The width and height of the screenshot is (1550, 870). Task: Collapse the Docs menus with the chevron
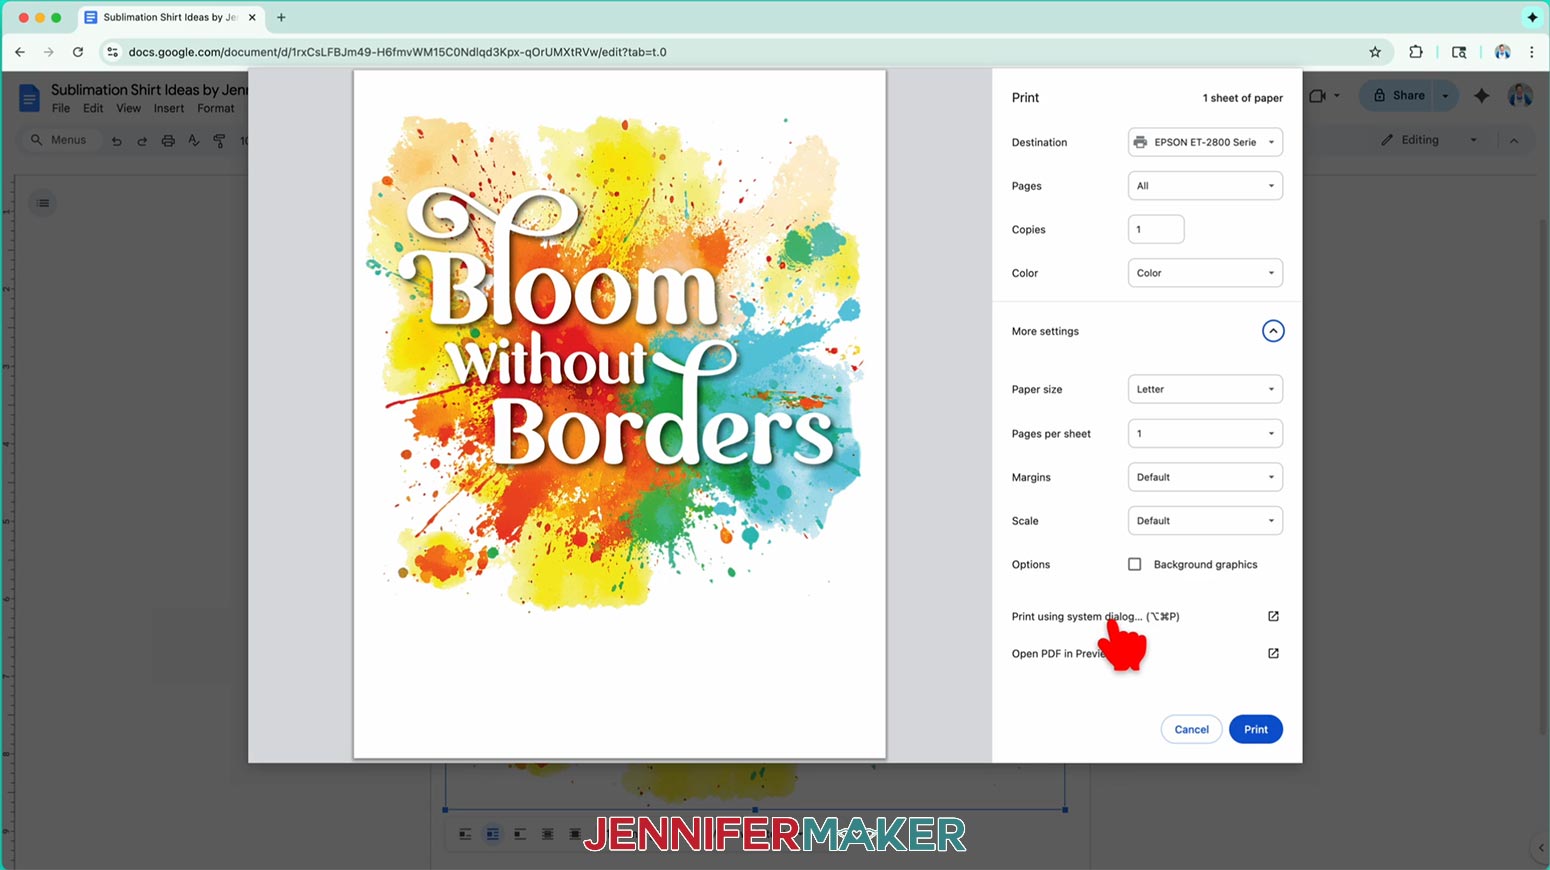point(1514,141)
